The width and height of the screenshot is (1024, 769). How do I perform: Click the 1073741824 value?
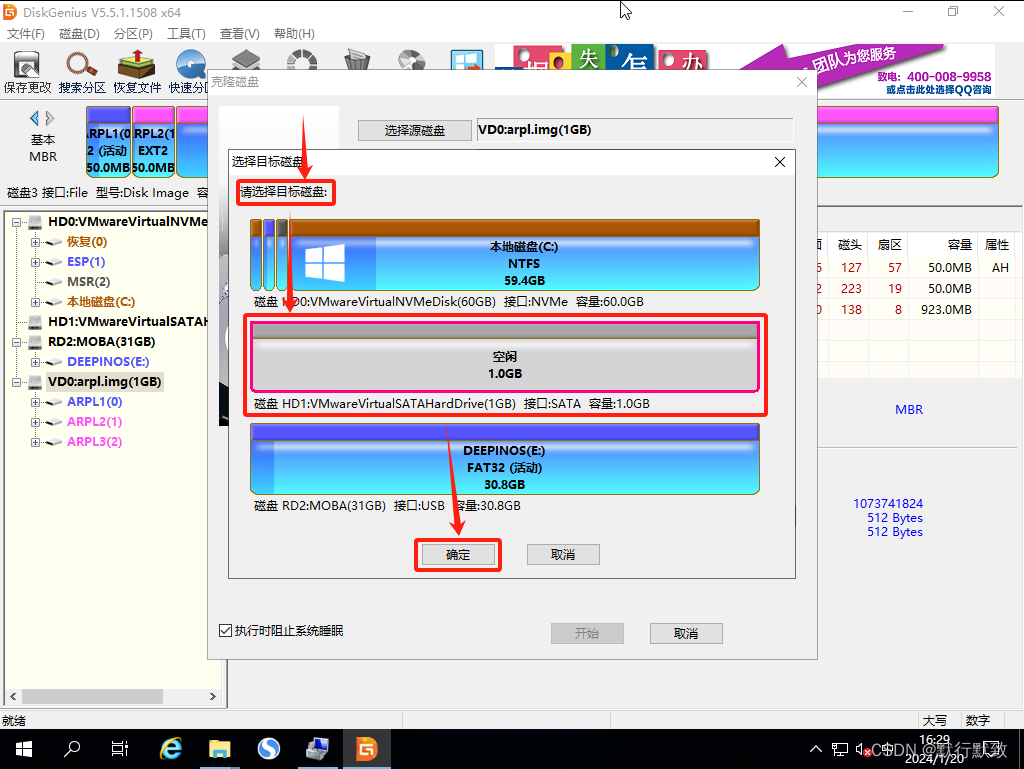pos(888,503)
